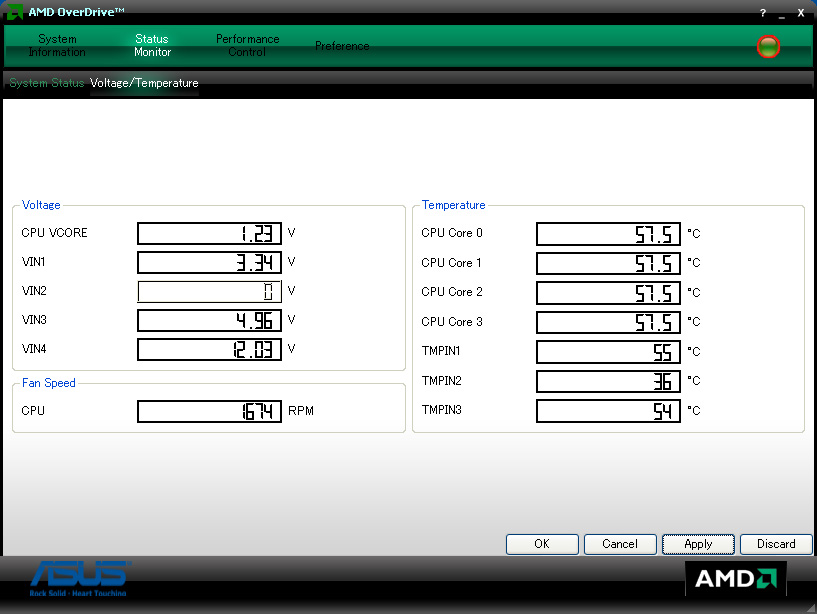Click the AMD OverDrive title bar icon
Screen dimensions: 817x614
(x=14, y=11)
